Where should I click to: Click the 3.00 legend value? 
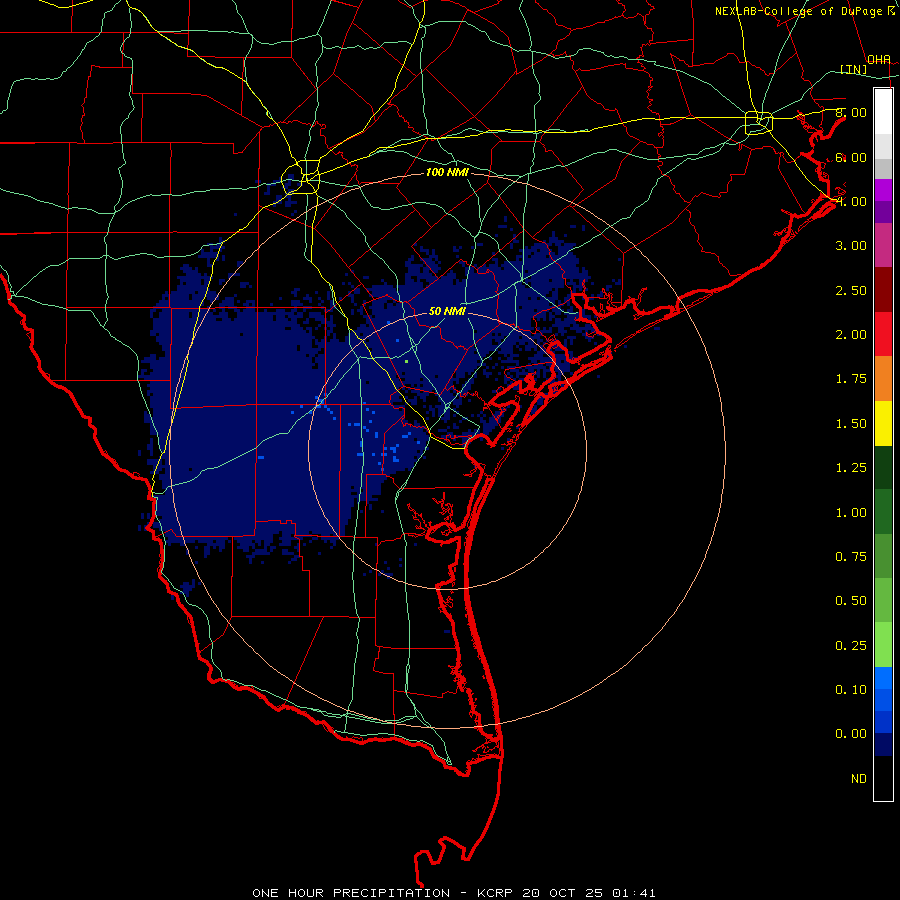(851, 246)
